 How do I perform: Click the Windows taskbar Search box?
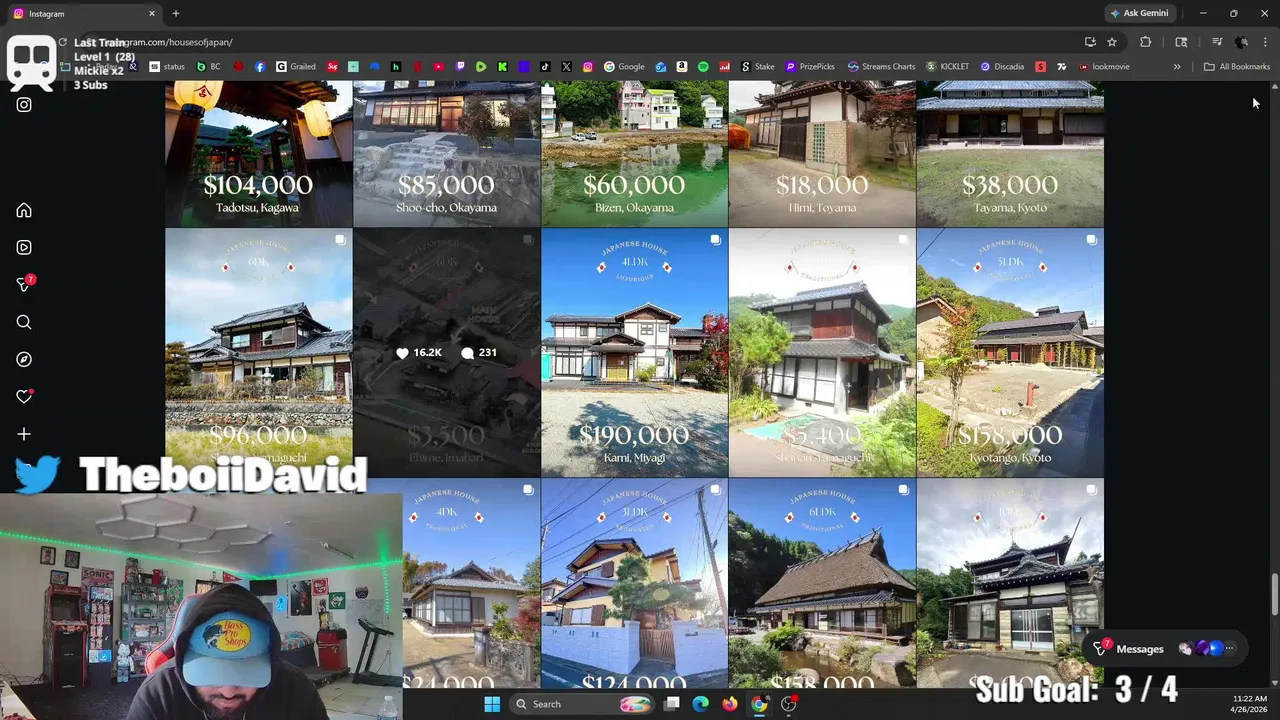[x=582, y=704]
